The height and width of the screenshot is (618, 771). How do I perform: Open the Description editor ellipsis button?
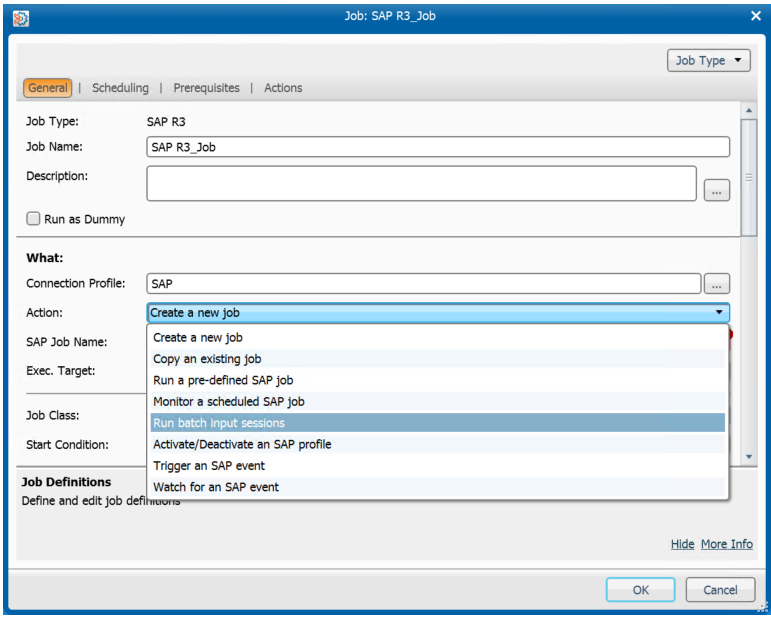pos(716,191)
